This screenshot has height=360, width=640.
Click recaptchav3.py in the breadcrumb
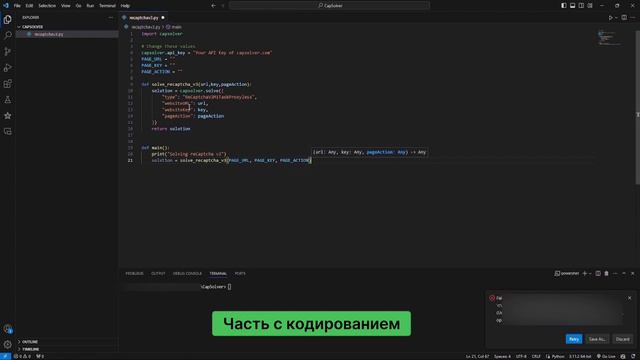click(146, 27)
